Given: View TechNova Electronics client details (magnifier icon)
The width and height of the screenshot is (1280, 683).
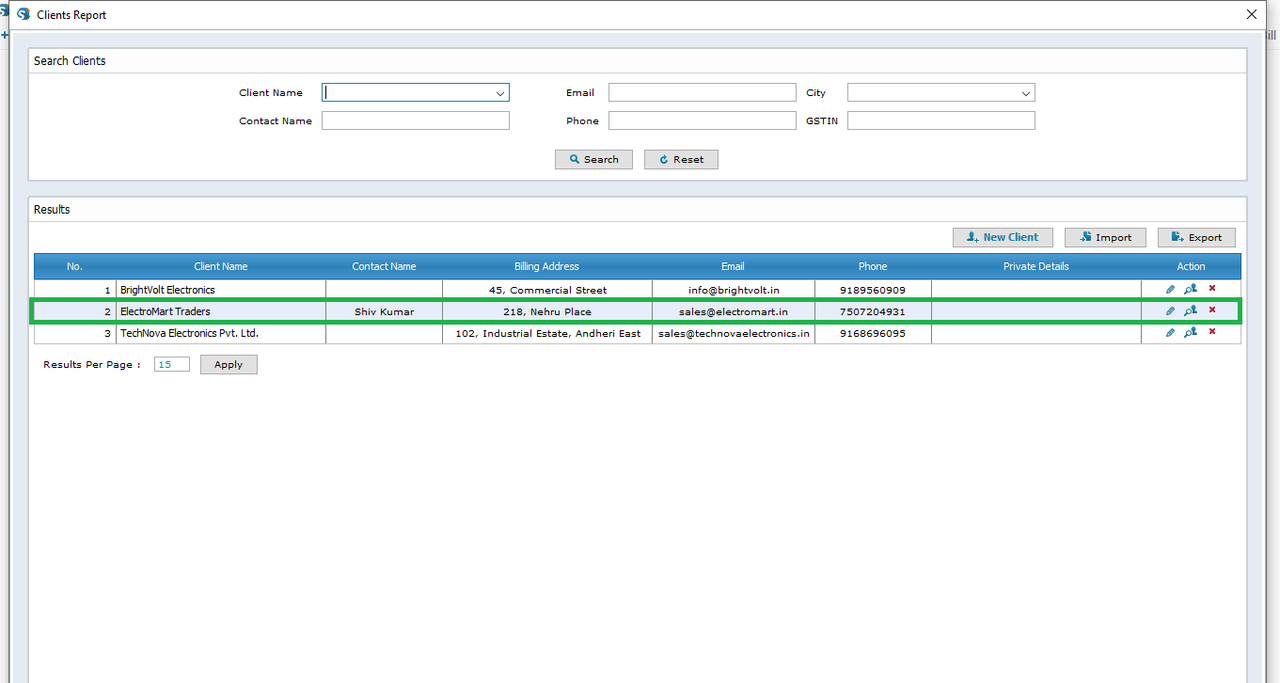Looking at the screenshot, I should pyautogui.click(x=1191, y=333).
